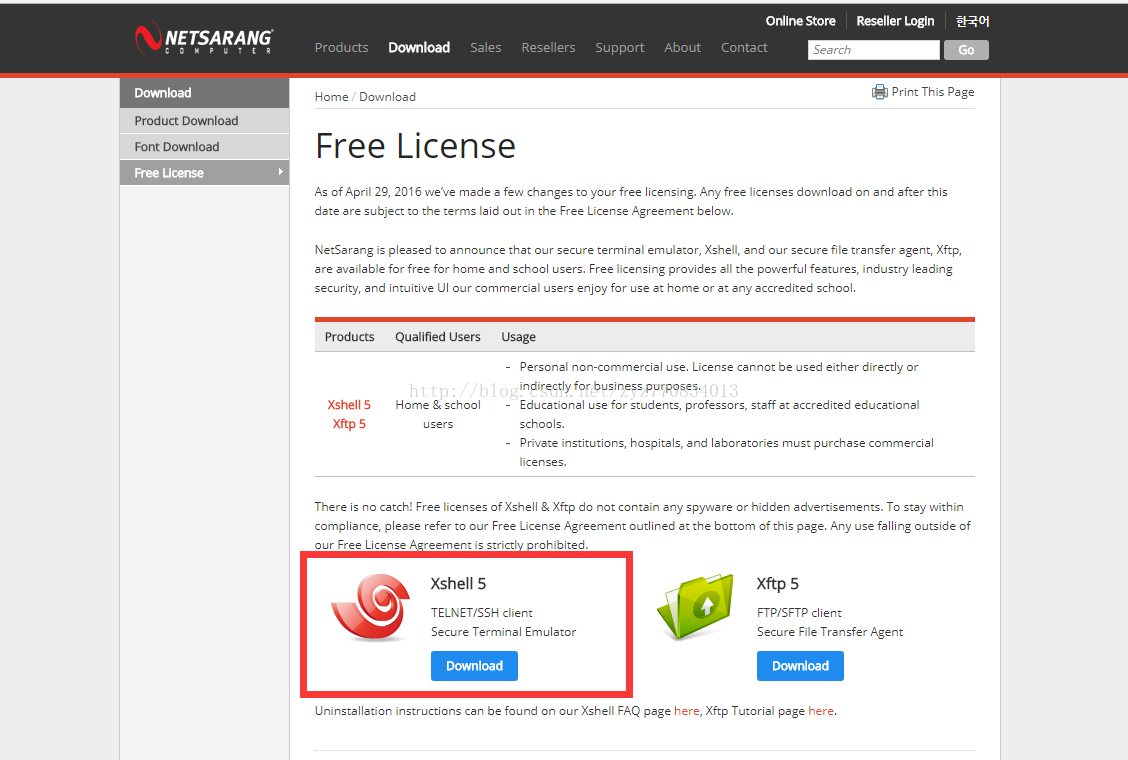Open the Contact menu
This screenshot has width=1128, height=760.
[744, 48]
